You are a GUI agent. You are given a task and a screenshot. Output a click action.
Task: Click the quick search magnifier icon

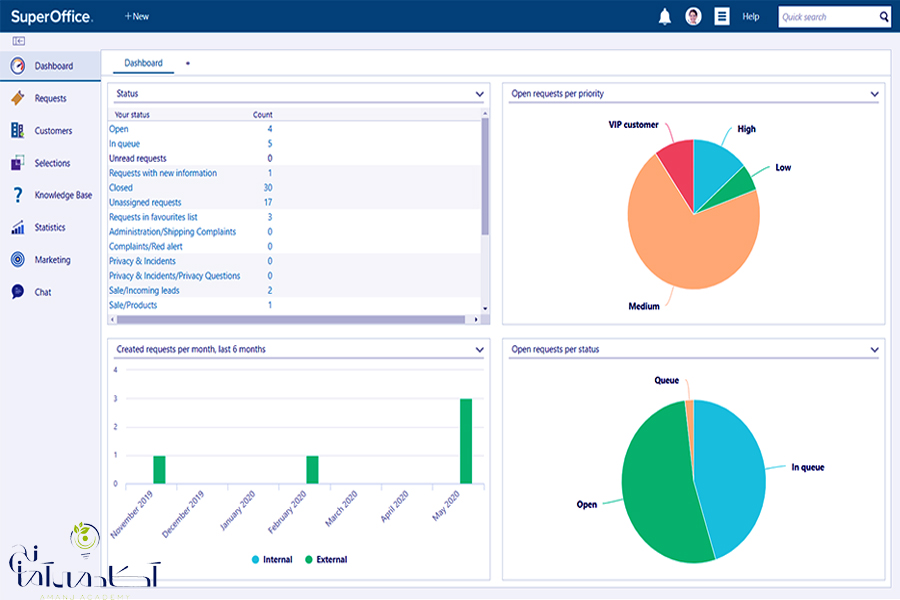(884, 17)
